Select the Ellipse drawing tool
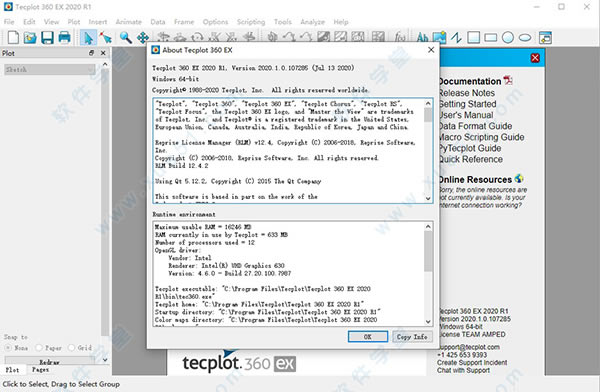Viewport: 600px width, 392px height. (x=525, y=38)
